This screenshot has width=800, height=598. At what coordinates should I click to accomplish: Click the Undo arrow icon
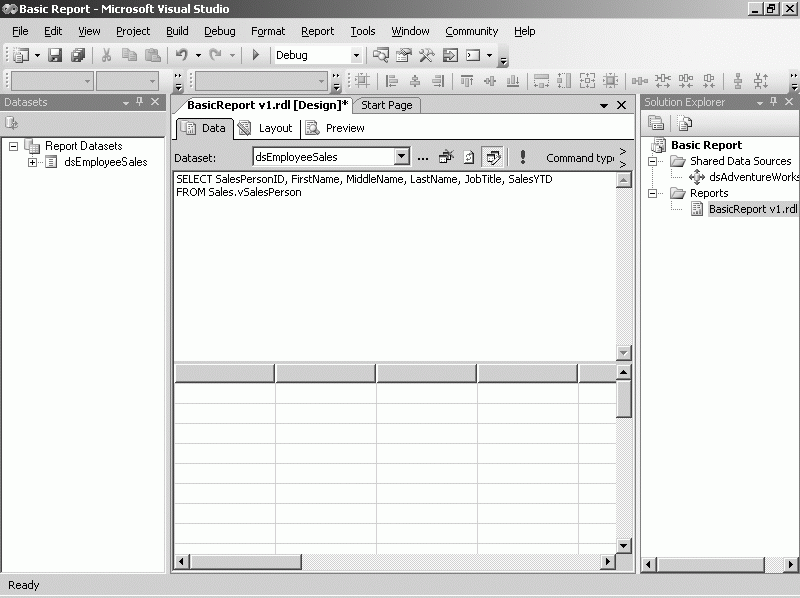point(182,55)
